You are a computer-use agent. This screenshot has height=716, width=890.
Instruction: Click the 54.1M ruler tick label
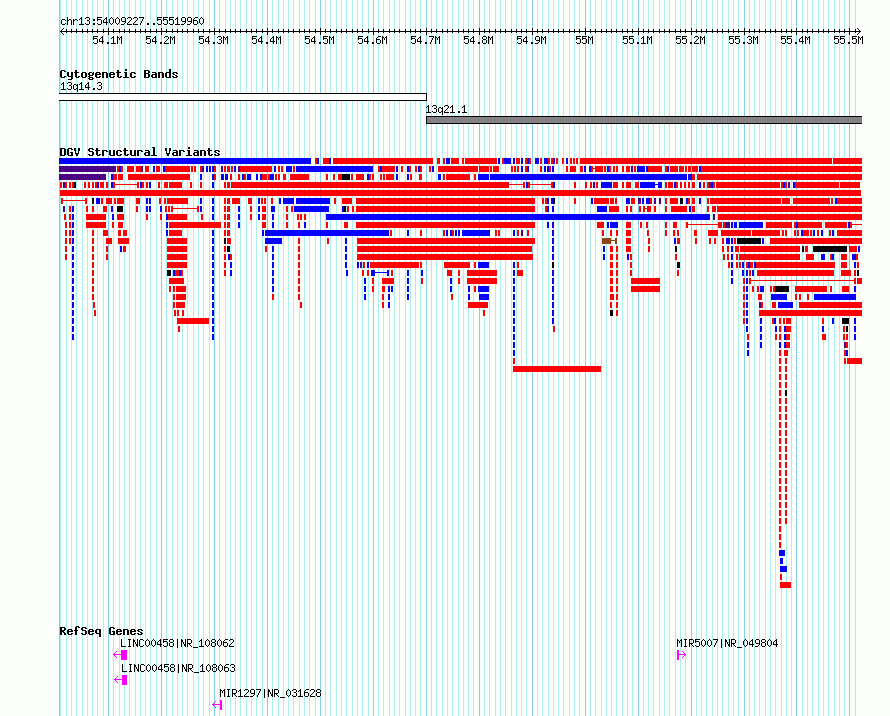(x=107, y=40)
